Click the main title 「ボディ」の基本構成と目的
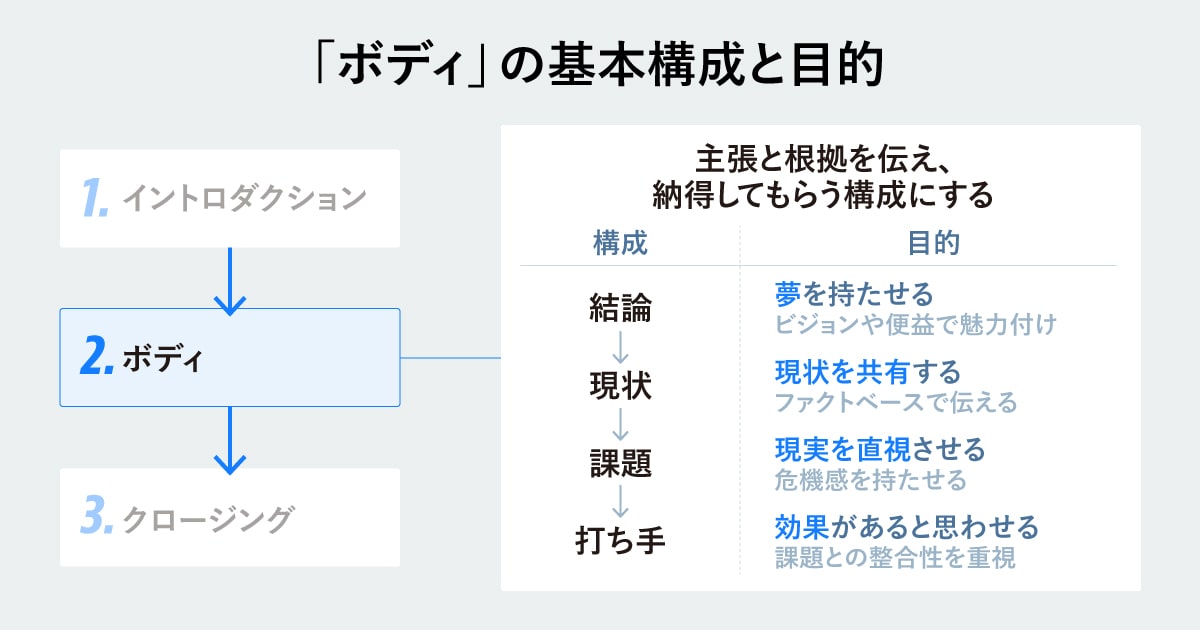Image resolution: width=1200 pixels, height=630 pixels. click(599, 68)
